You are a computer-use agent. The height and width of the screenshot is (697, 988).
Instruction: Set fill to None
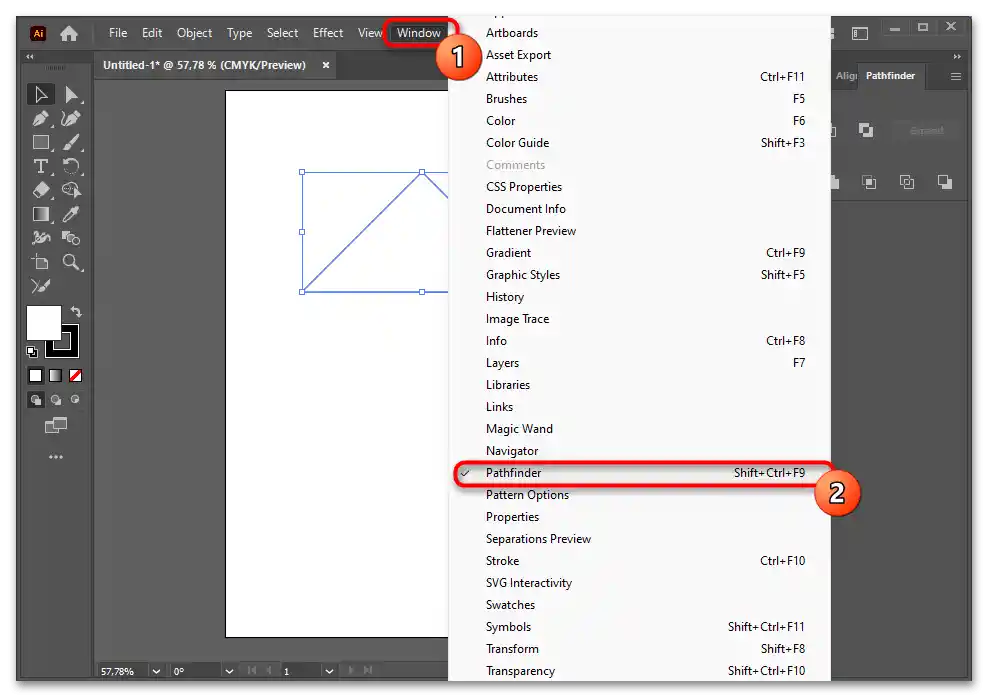[76, 376]
